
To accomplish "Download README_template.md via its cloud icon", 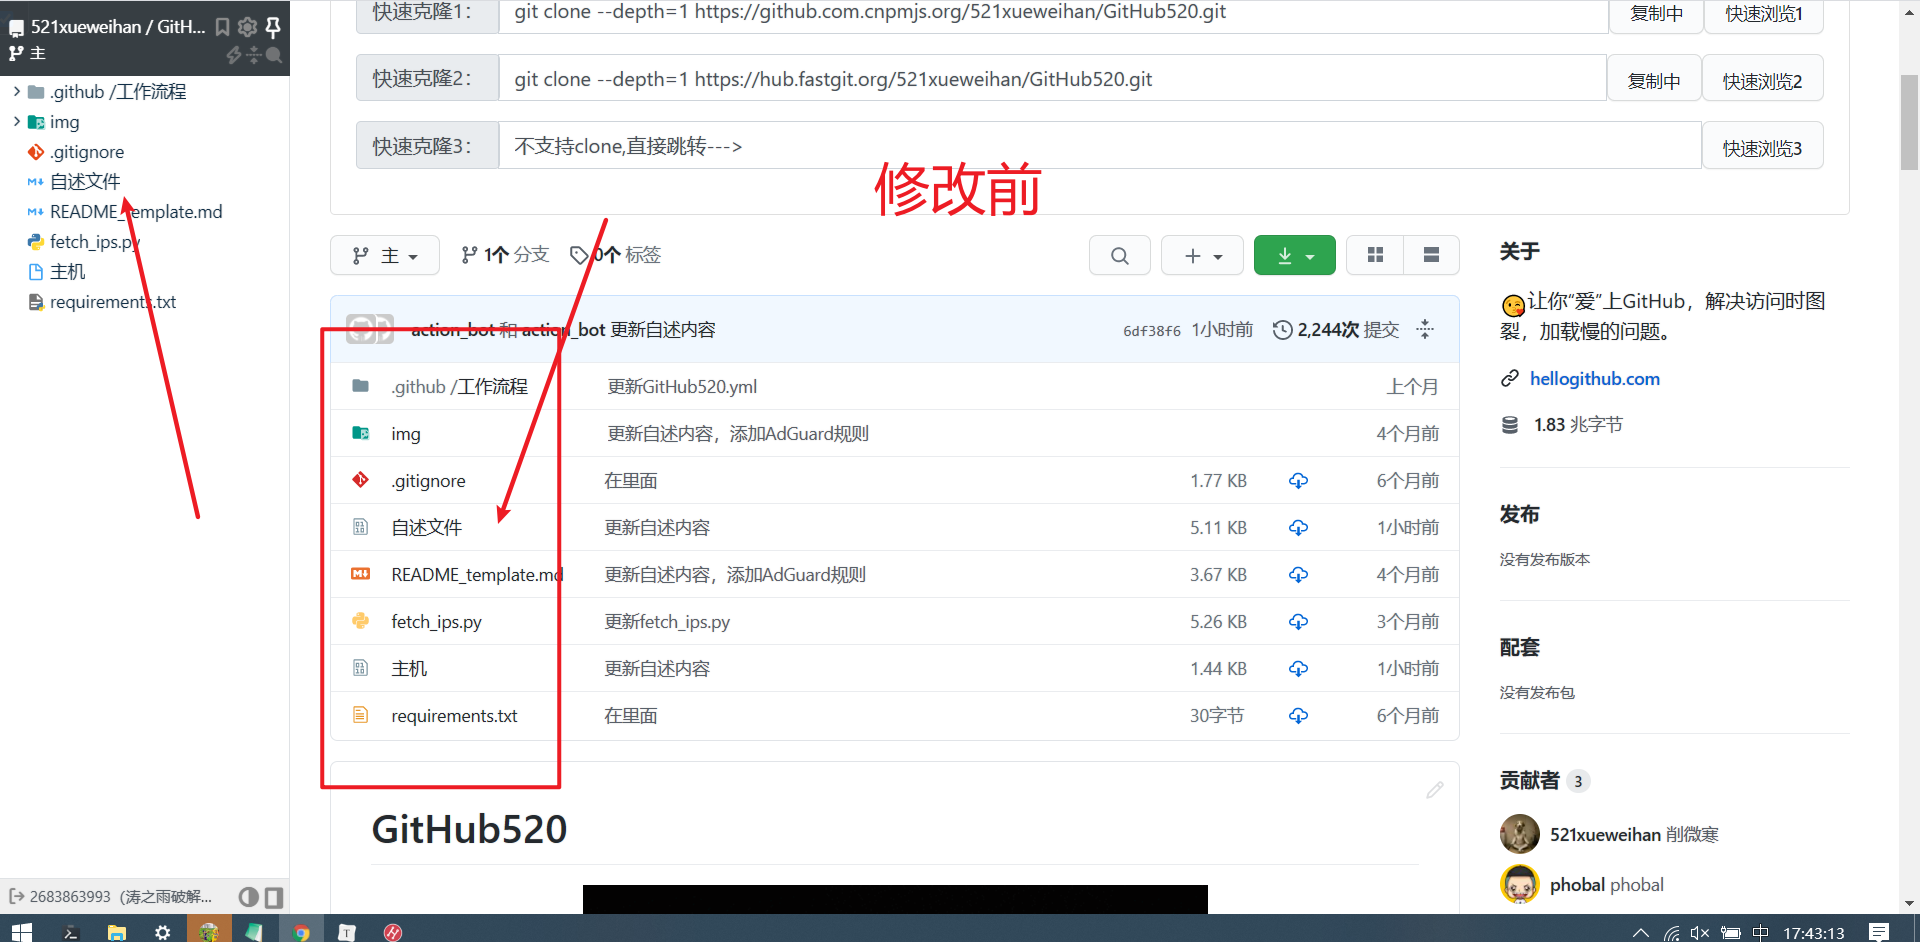I will click(x=1298, y=575).
